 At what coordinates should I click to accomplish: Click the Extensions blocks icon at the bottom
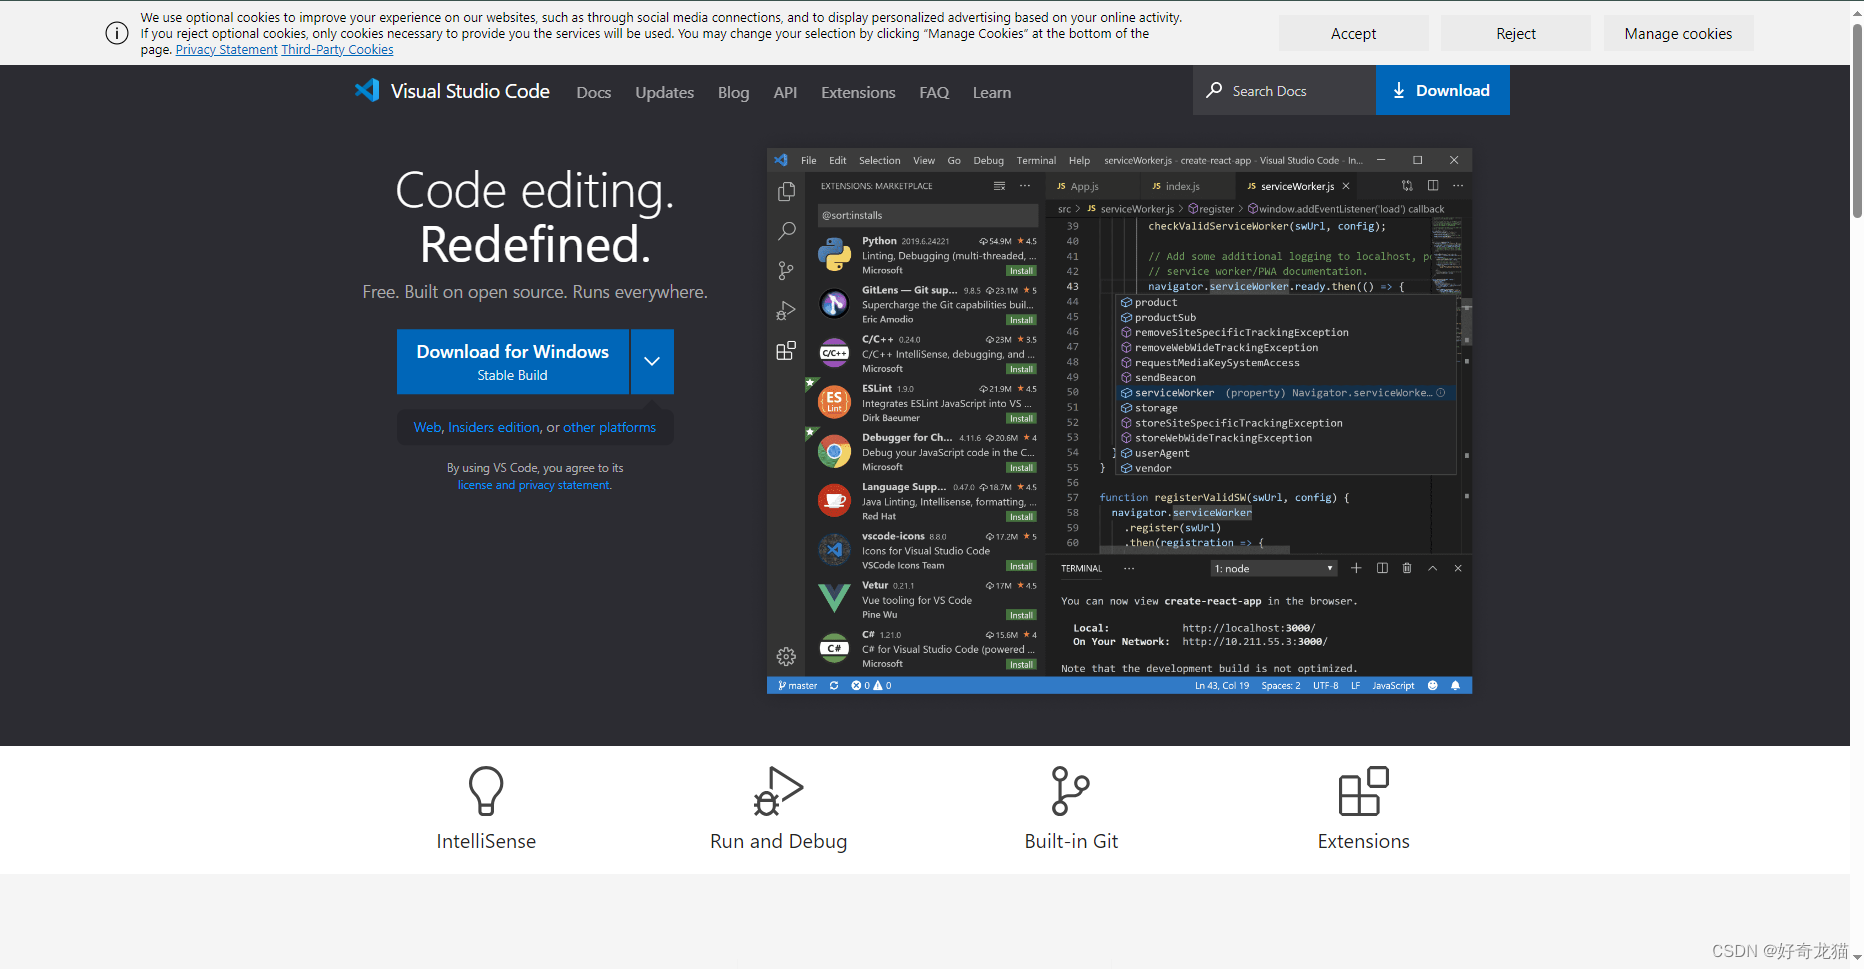(x=1363, y=791)
